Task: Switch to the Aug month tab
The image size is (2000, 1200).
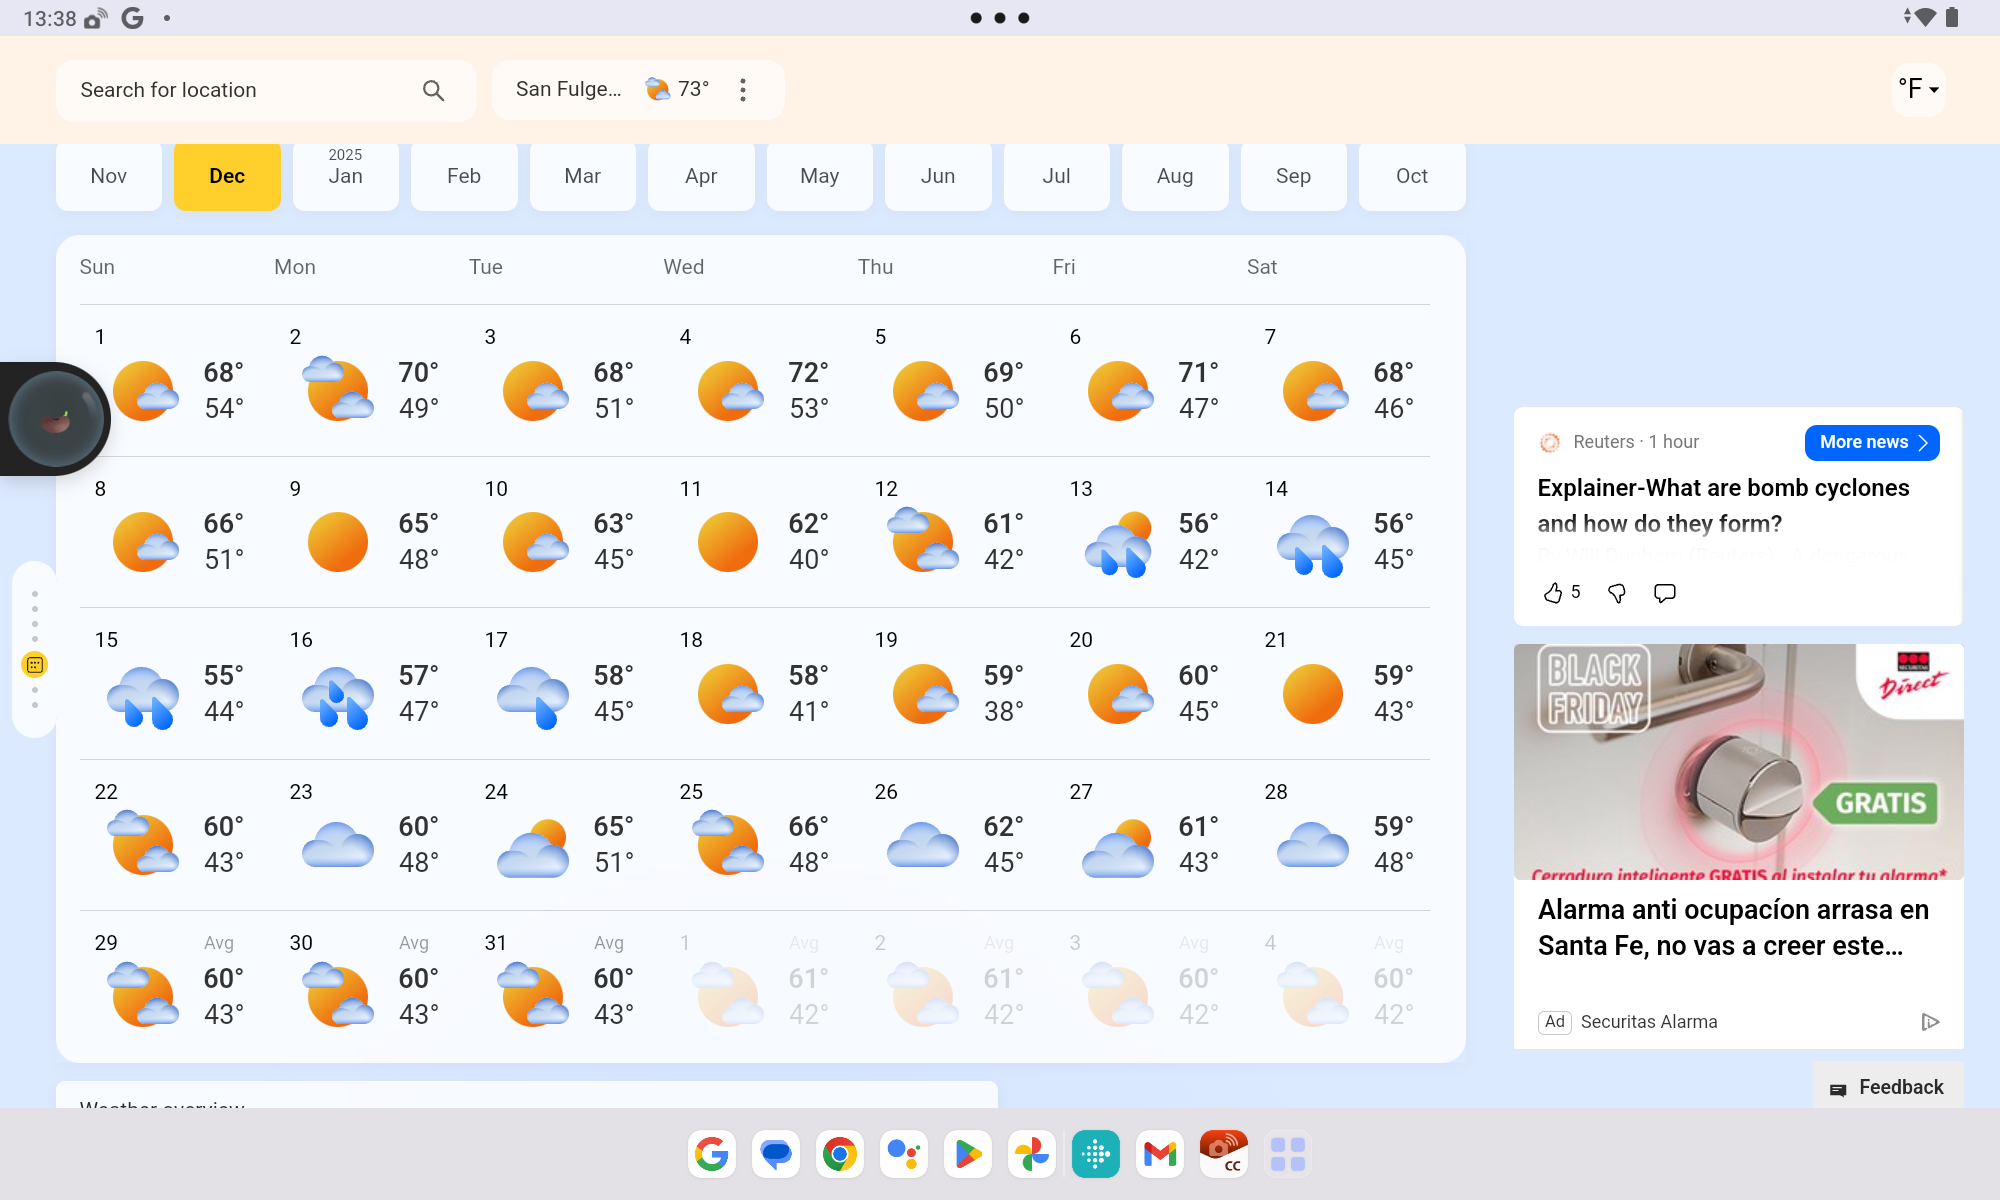Action: [x=1175, y=176]
